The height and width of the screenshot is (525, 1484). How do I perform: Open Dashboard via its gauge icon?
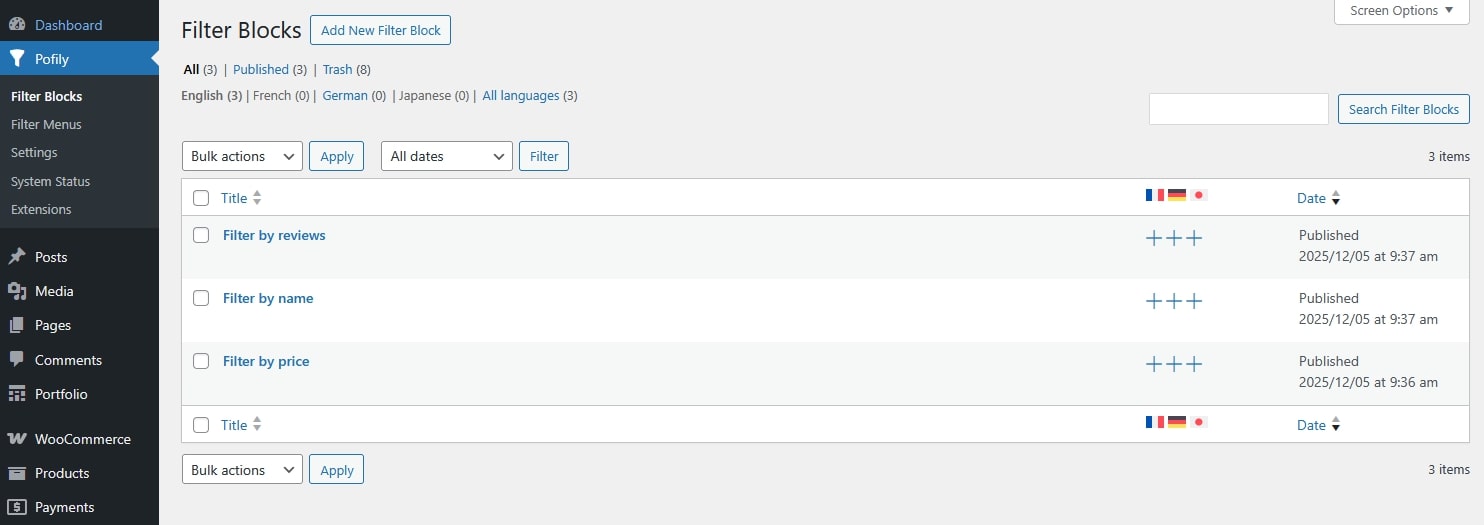tap(17, 25)
